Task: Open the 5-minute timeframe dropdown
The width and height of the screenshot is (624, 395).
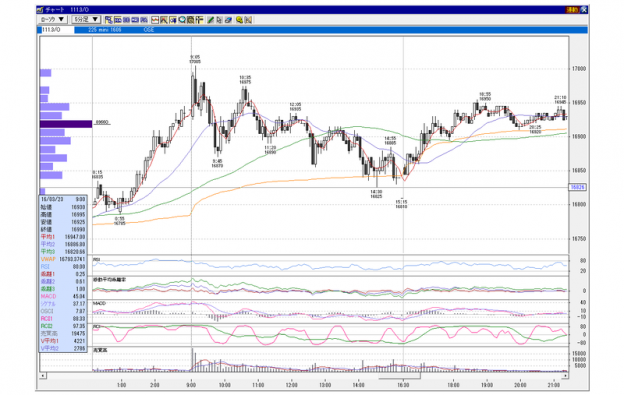Action: (86, 19)
